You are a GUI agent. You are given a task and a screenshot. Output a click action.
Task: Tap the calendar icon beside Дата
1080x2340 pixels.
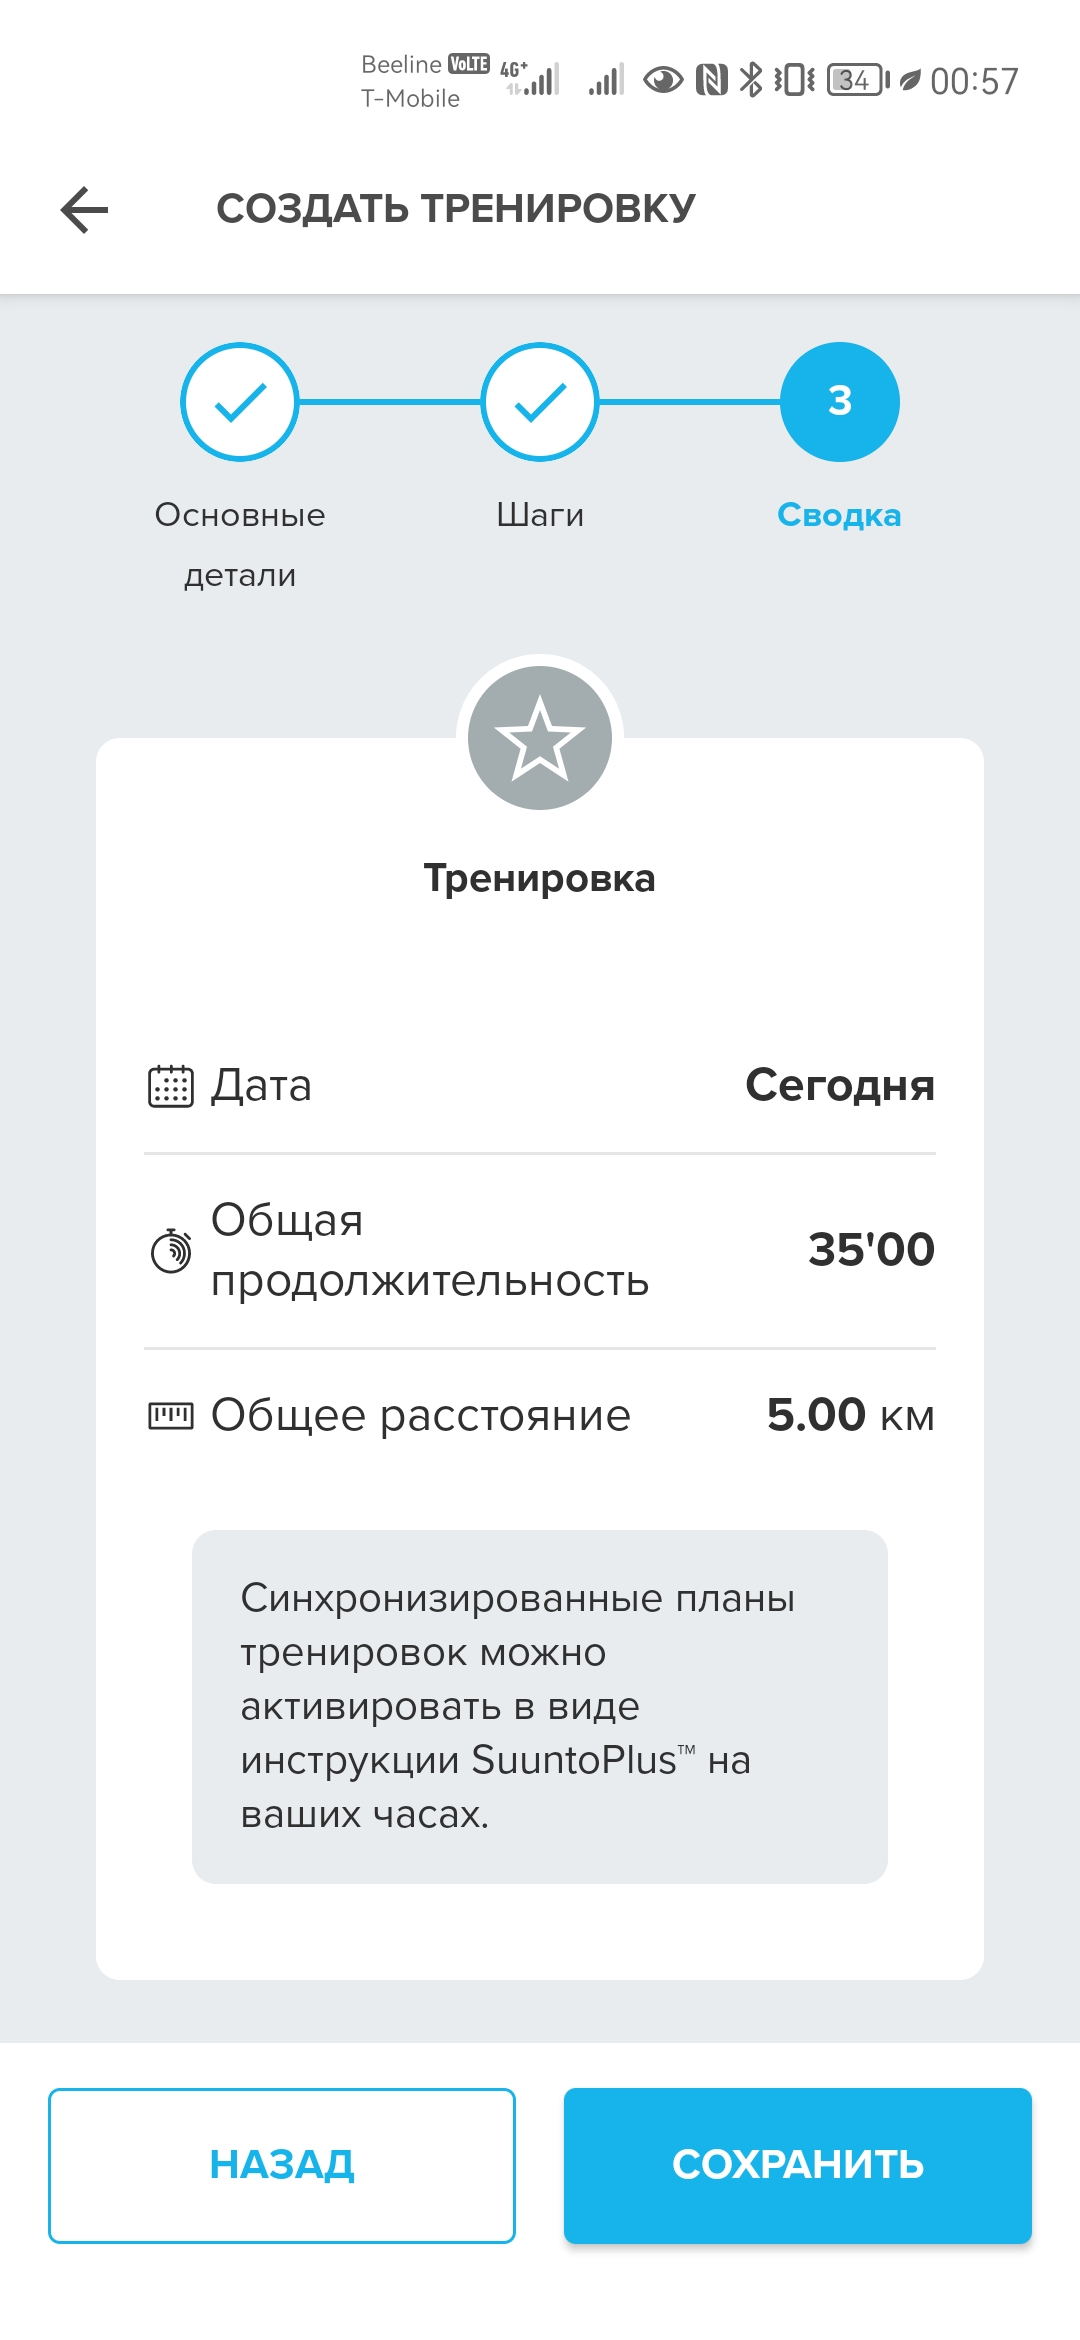171,1086
